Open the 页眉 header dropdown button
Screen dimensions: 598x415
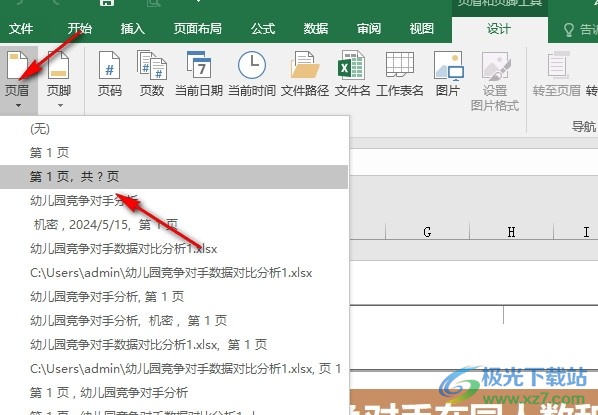click(18, 80)
